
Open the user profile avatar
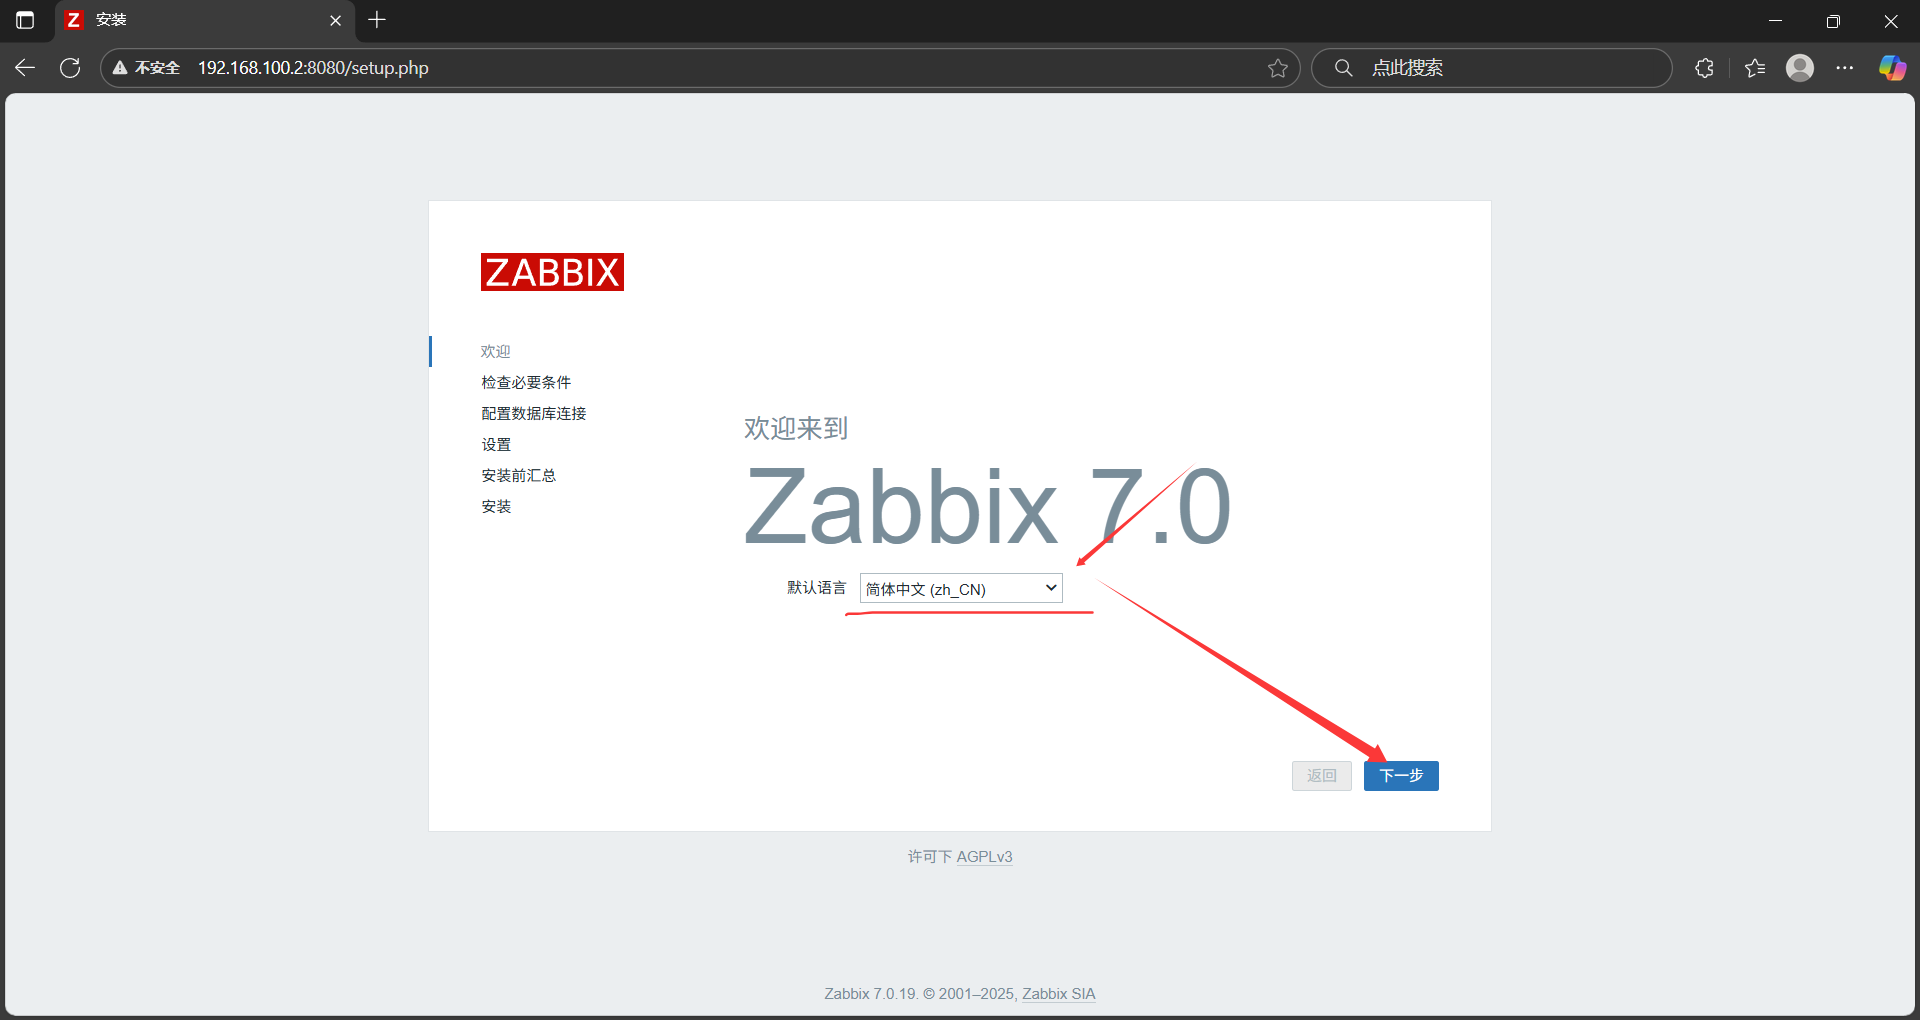(1800, 68)
